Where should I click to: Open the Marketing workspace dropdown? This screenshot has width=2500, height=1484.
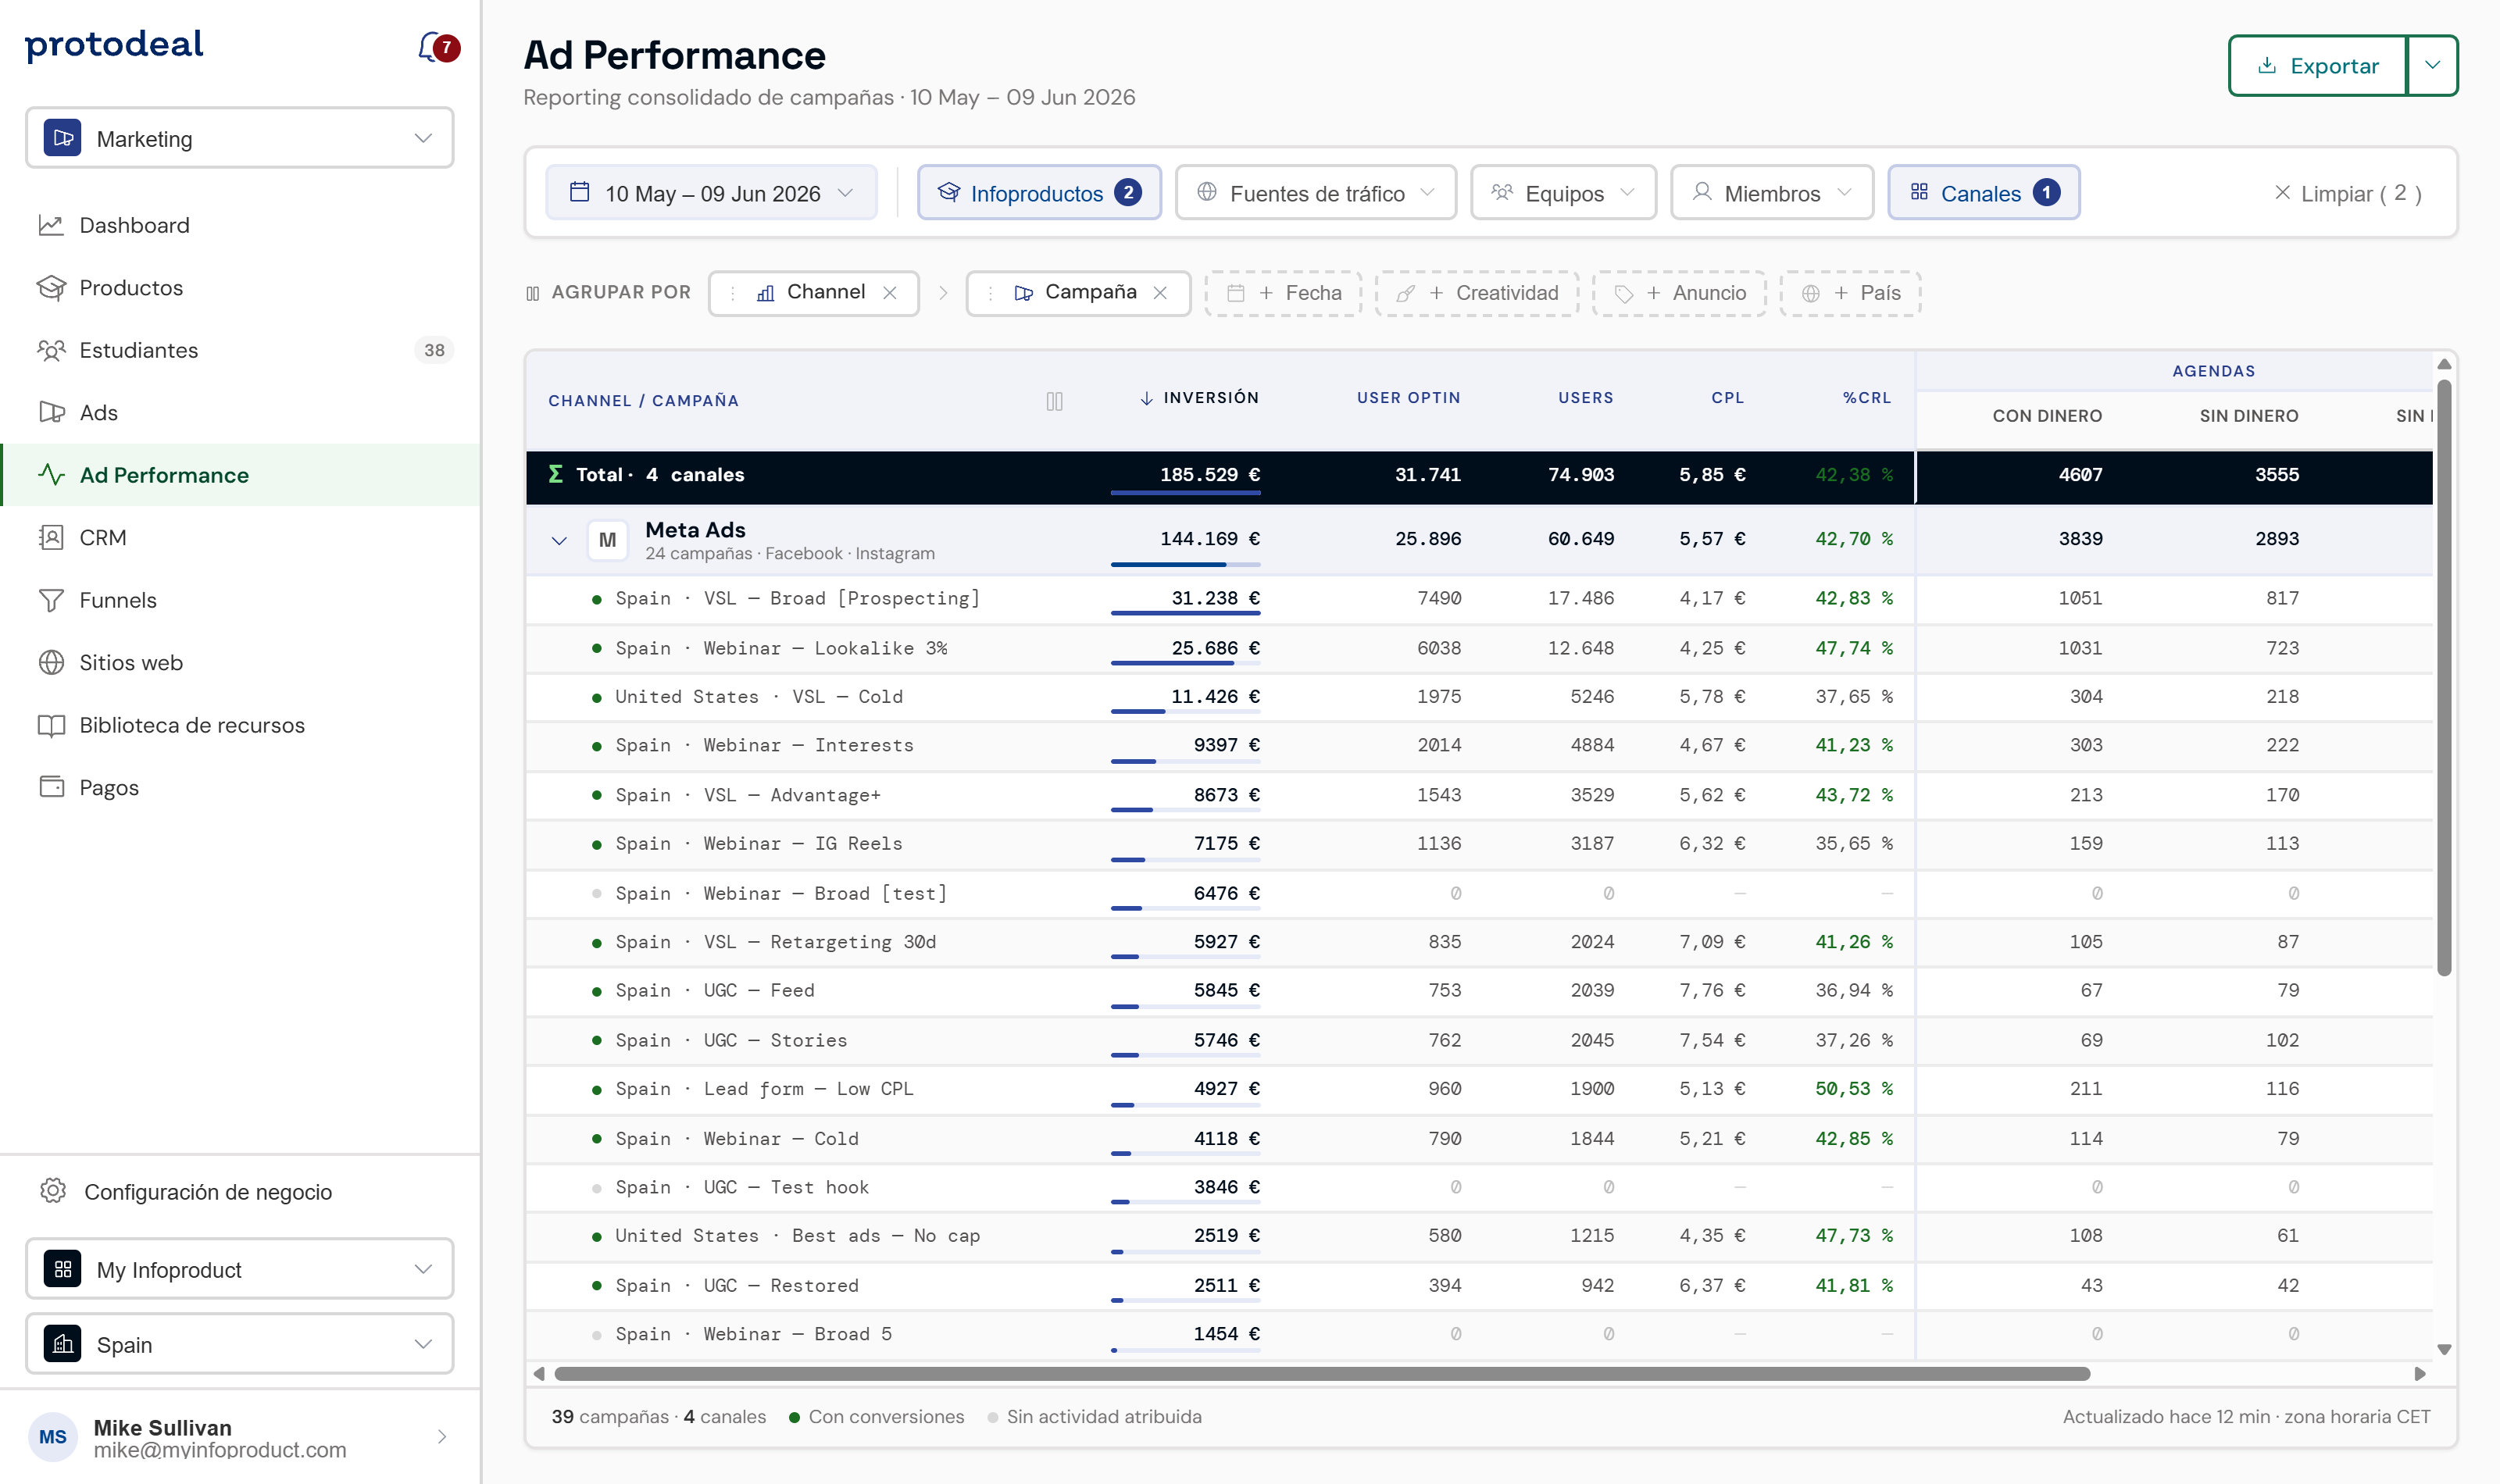[240, 138]
